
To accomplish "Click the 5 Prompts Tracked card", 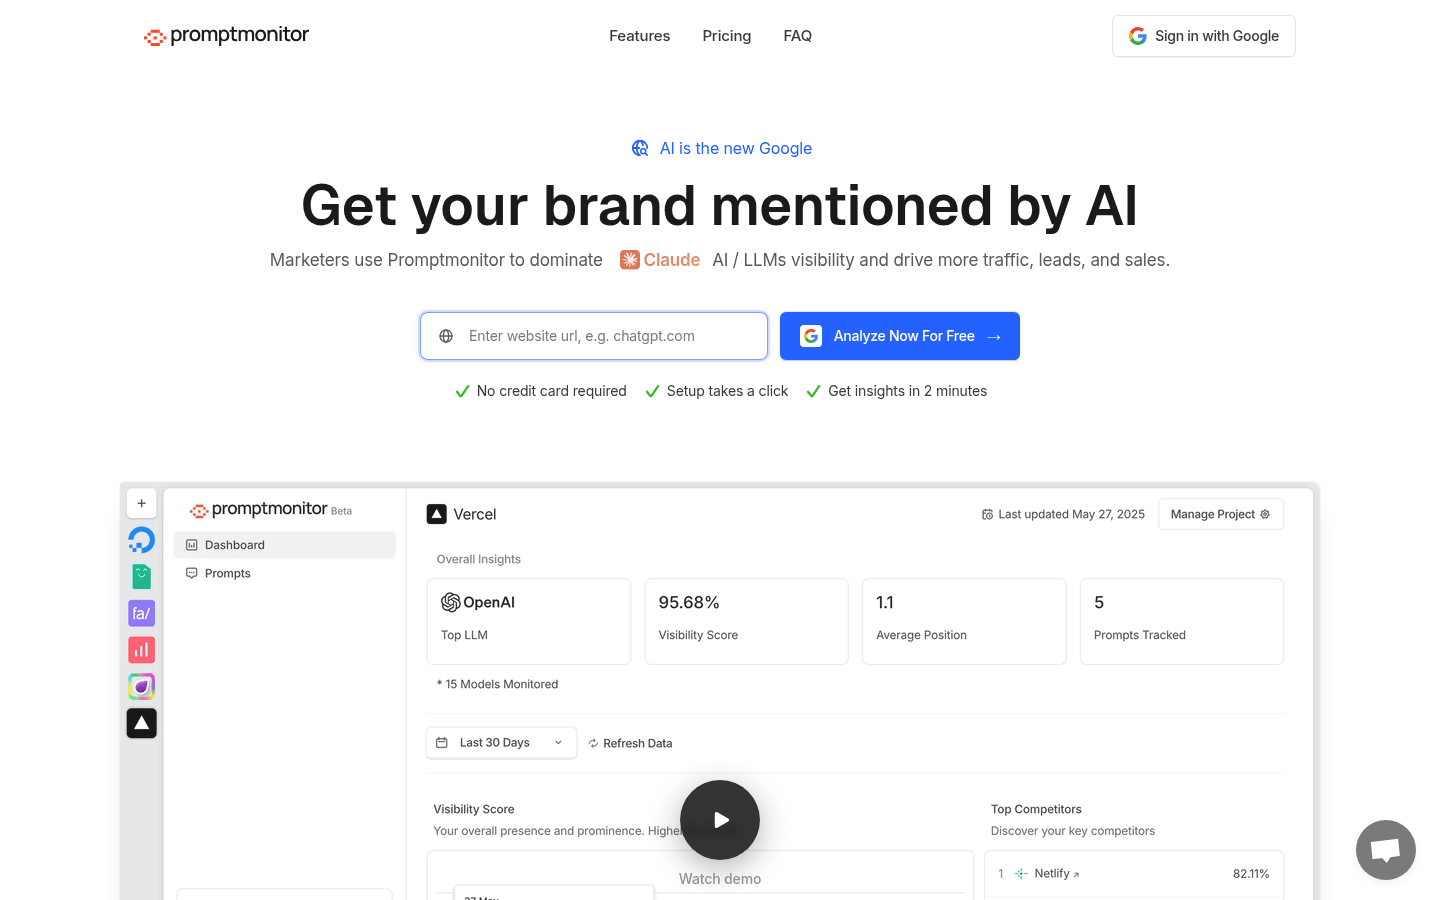I will pos(1182,621).
